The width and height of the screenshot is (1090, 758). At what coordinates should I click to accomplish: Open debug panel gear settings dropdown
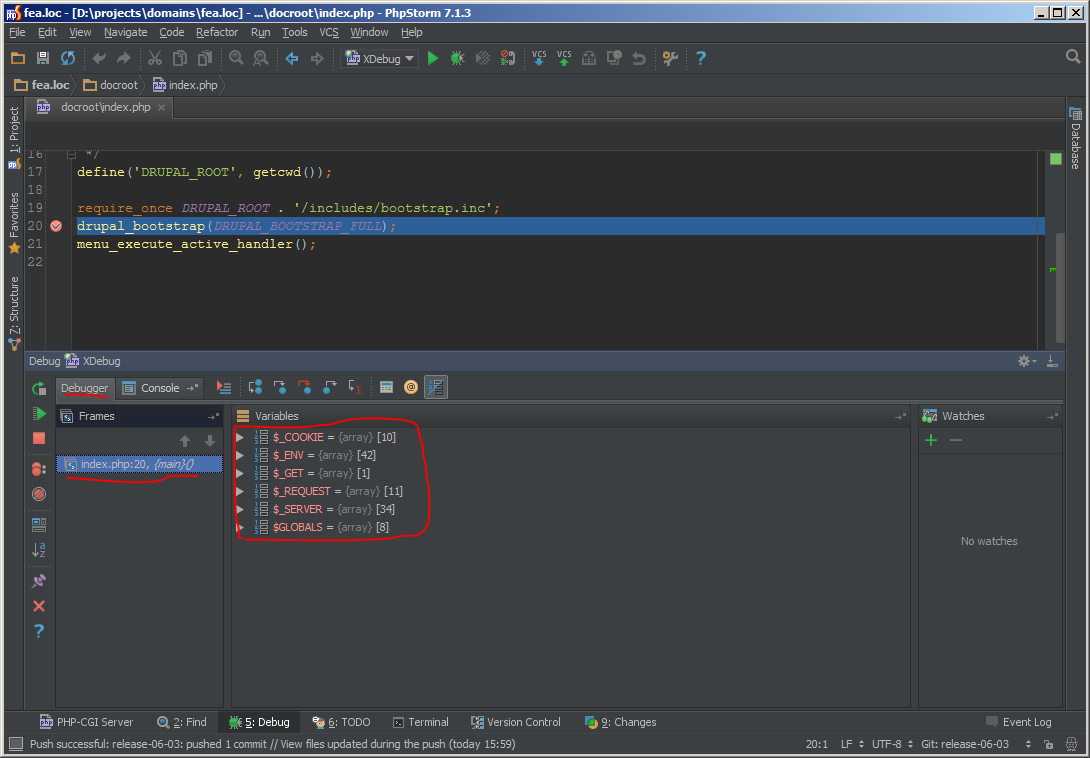pyautogui.click(x=1027, y=361)
